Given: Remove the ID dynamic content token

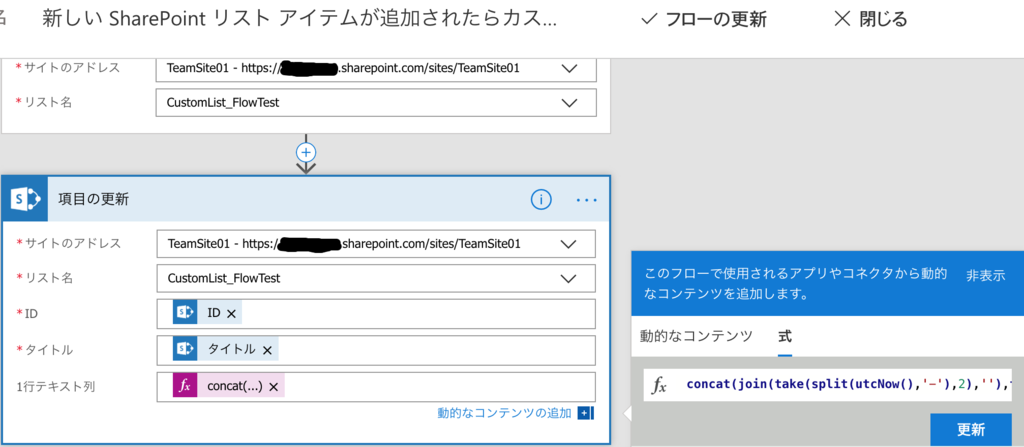Looking at the screenshot, I should click(231, 314).
